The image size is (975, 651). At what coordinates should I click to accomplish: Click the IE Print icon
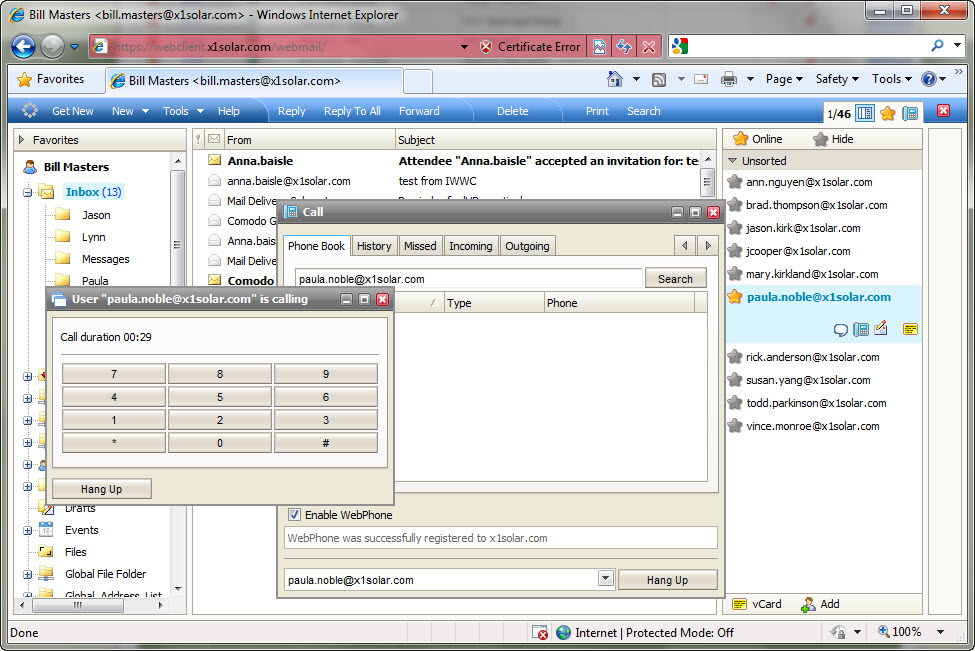point(729,79)
